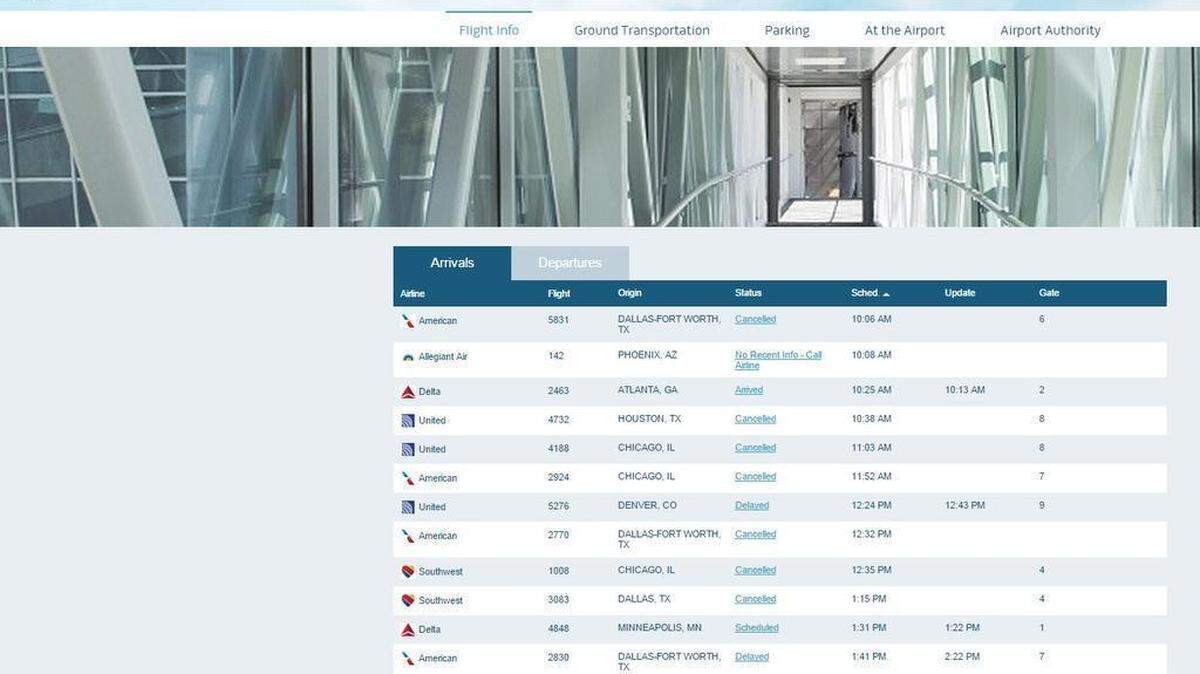Click American logo for flight 5831
This screenshot has height=674, width=1200.
[x=408, y=321]
